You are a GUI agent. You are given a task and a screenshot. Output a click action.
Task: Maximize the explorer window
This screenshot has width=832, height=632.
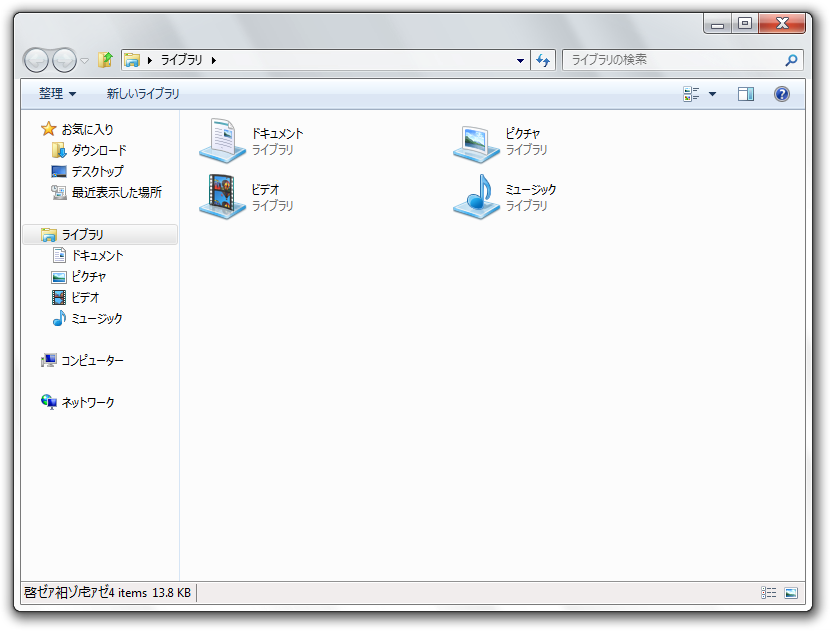point(745,23)
